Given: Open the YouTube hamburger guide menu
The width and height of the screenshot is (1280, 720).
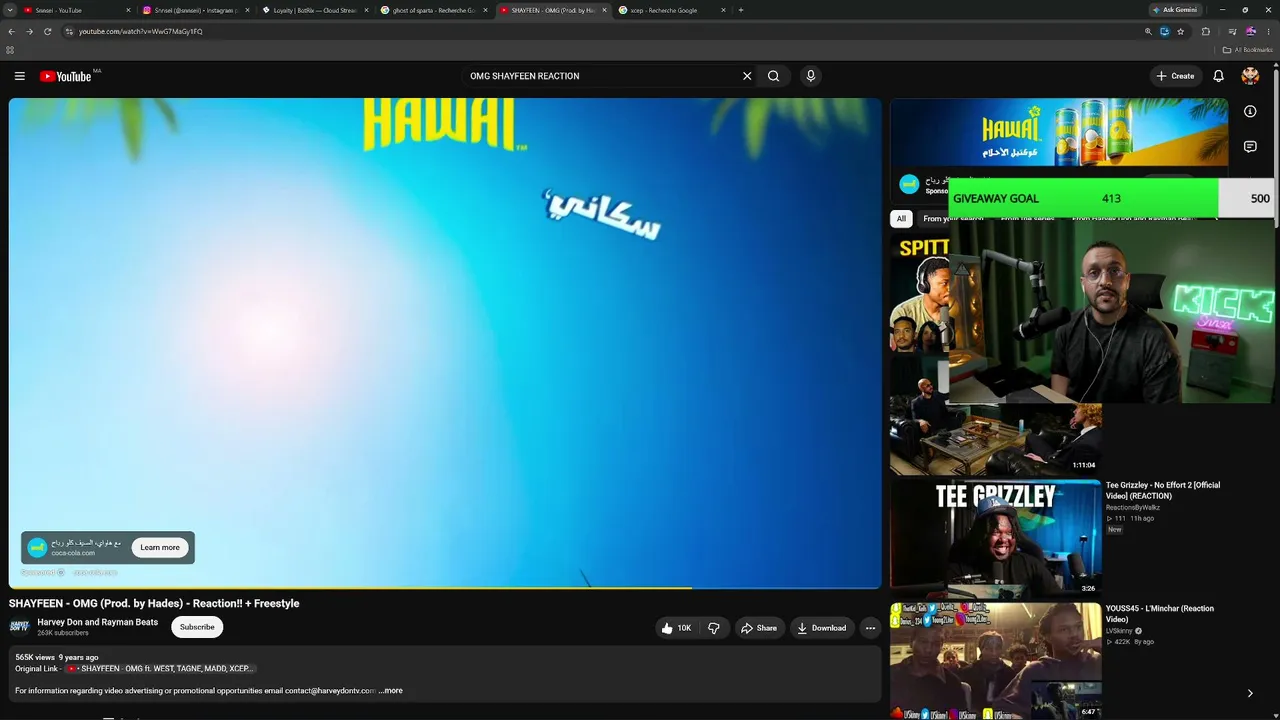Looking at the screenshot, I should pyautogui.click(x=19, y=76).
